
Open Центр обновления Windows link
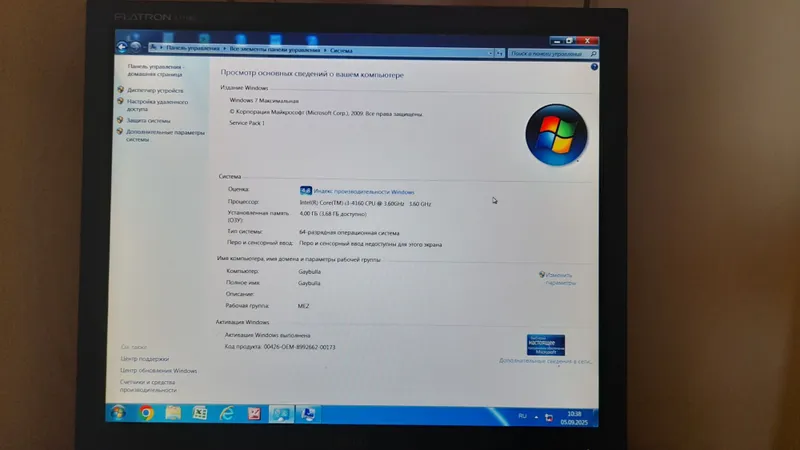tap(158, 370)
